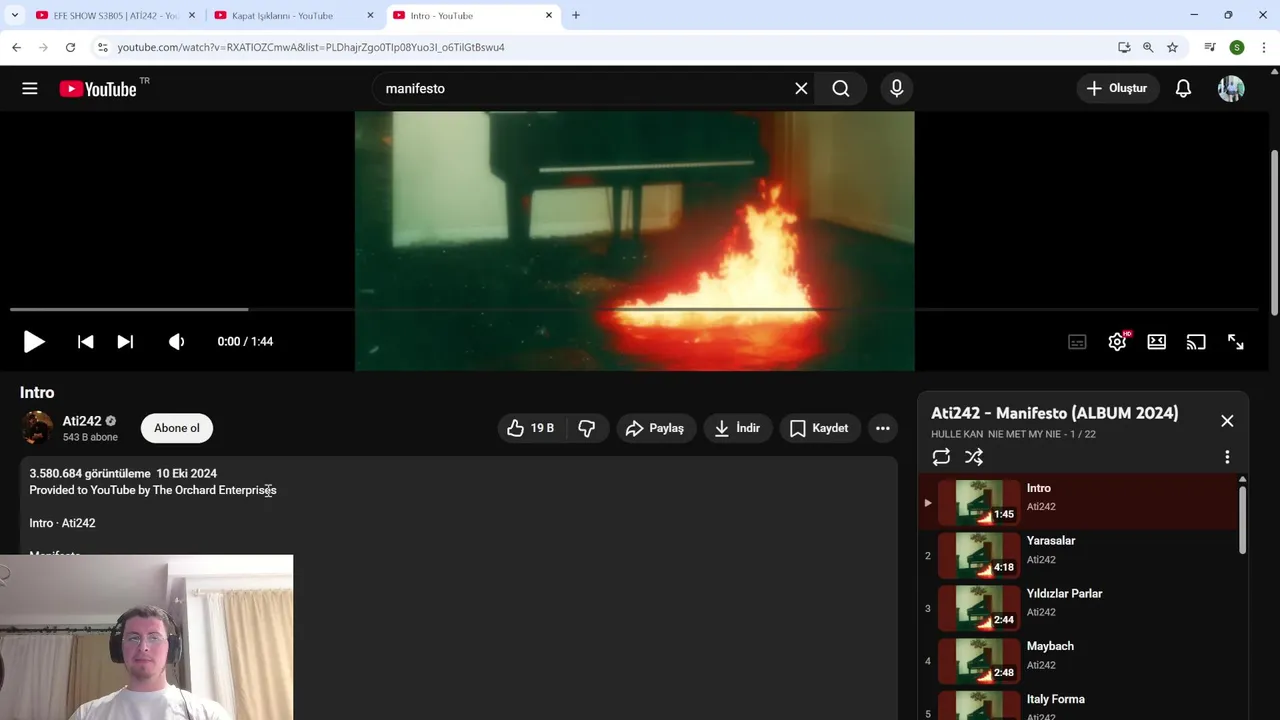Enter full screen mode

(1236, 342)
